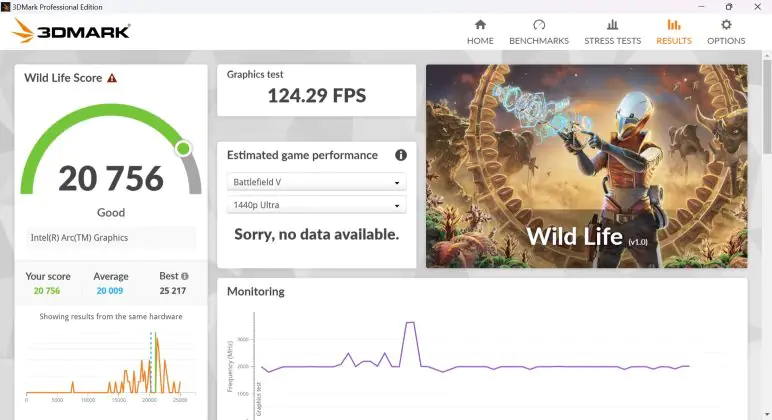The height and width of the screenshot is (420, 772).
Task: Click the Monitoring section heading
Action: pyautogui.click(x=256, y=291)
